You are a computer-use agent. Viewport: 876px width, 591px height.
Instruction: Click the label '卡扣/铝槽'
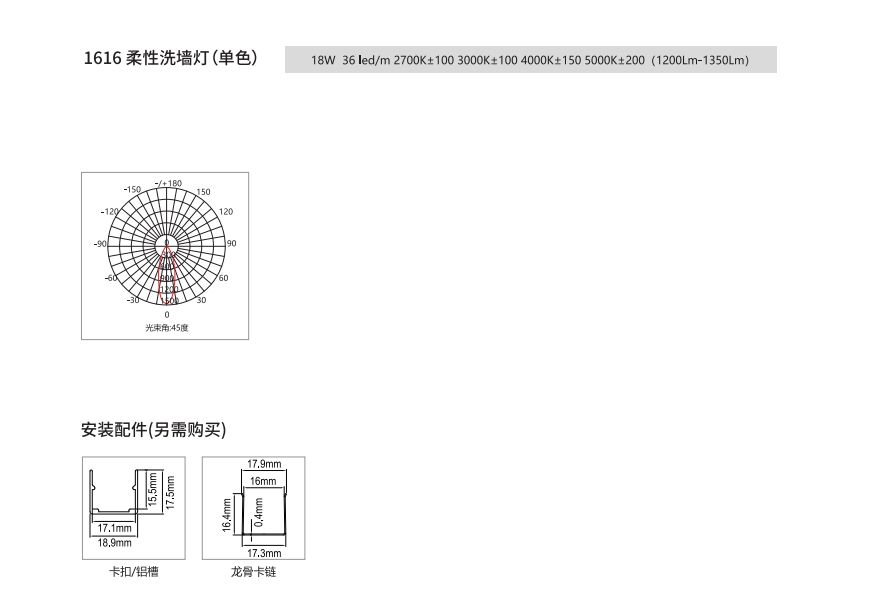click(134, 571)
